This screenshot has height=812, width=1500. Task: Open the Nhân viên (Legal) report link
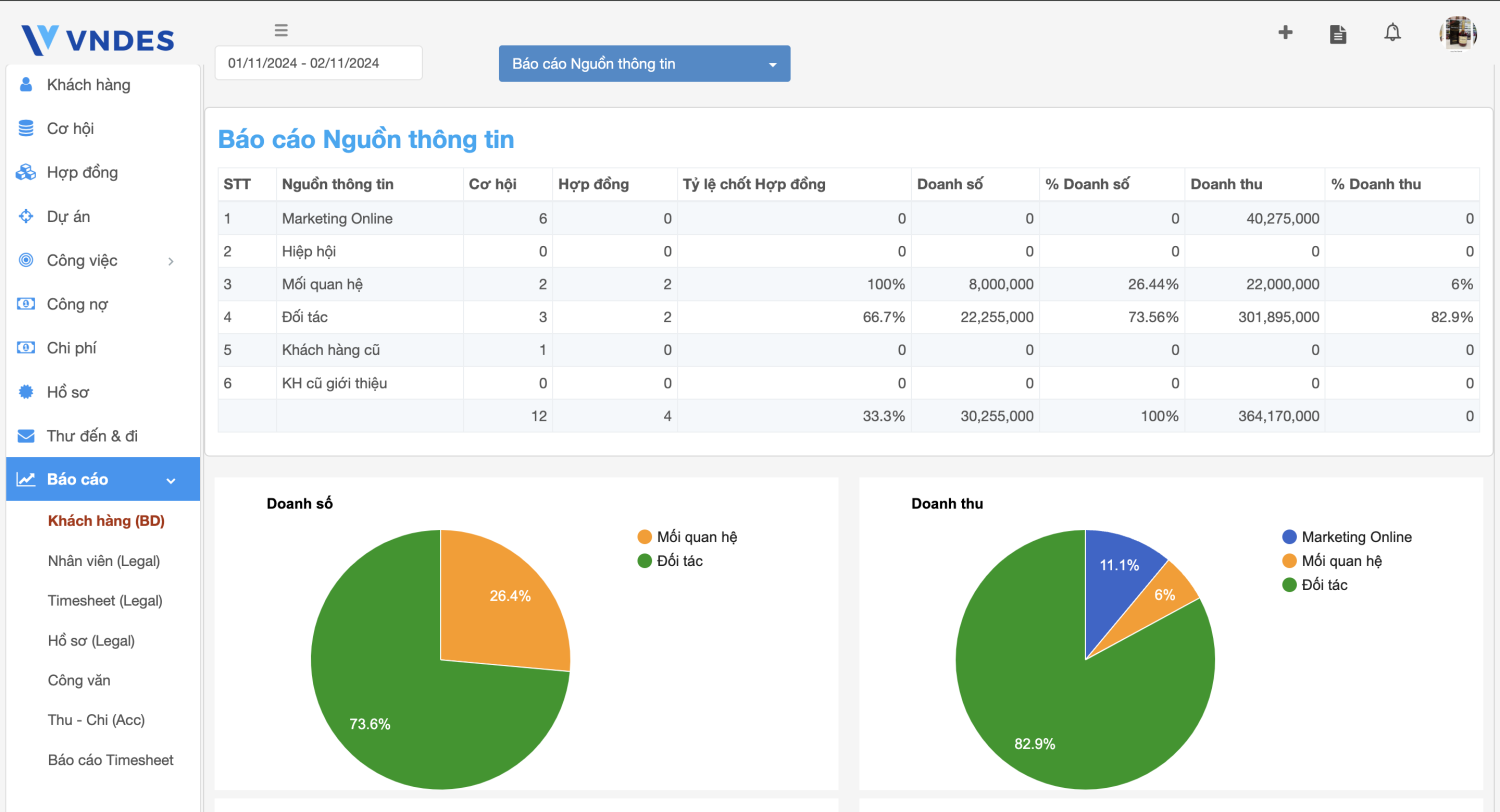click(x=104, y=561)
